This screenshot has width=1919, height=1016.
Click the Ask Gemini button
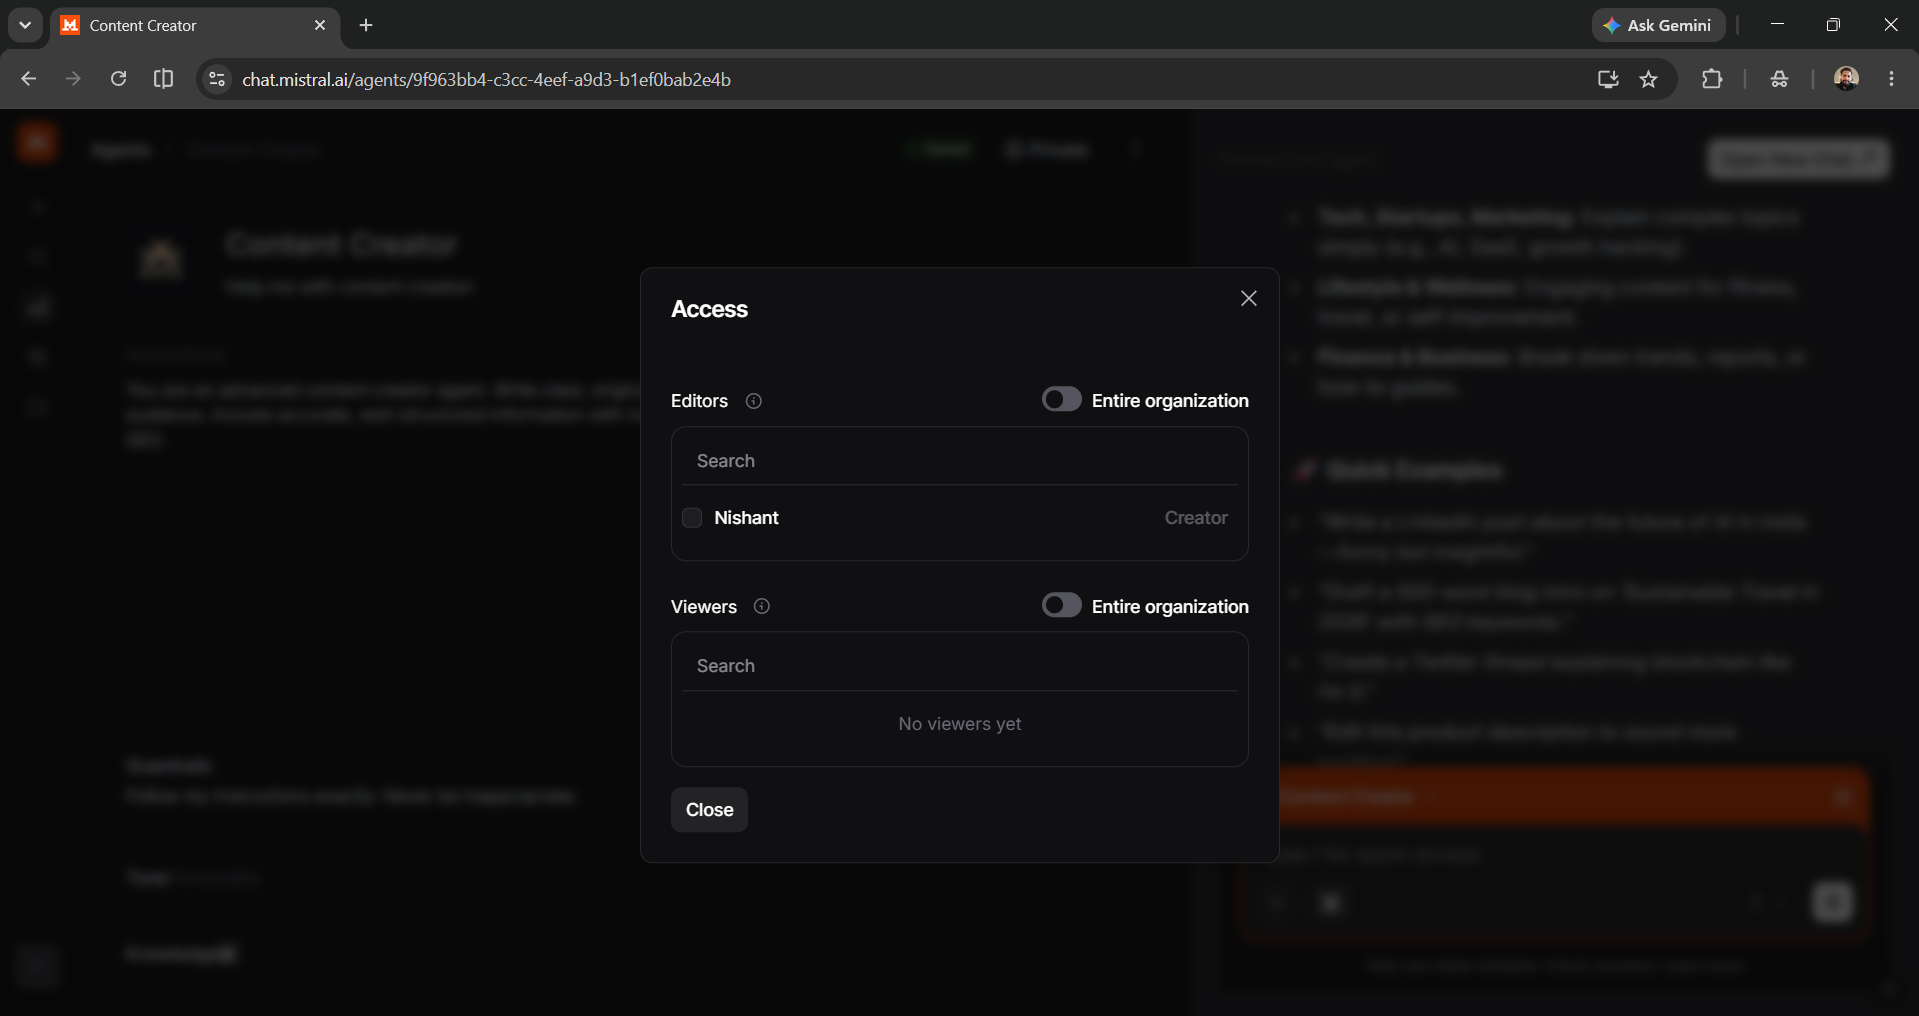tap(1658, 25)
